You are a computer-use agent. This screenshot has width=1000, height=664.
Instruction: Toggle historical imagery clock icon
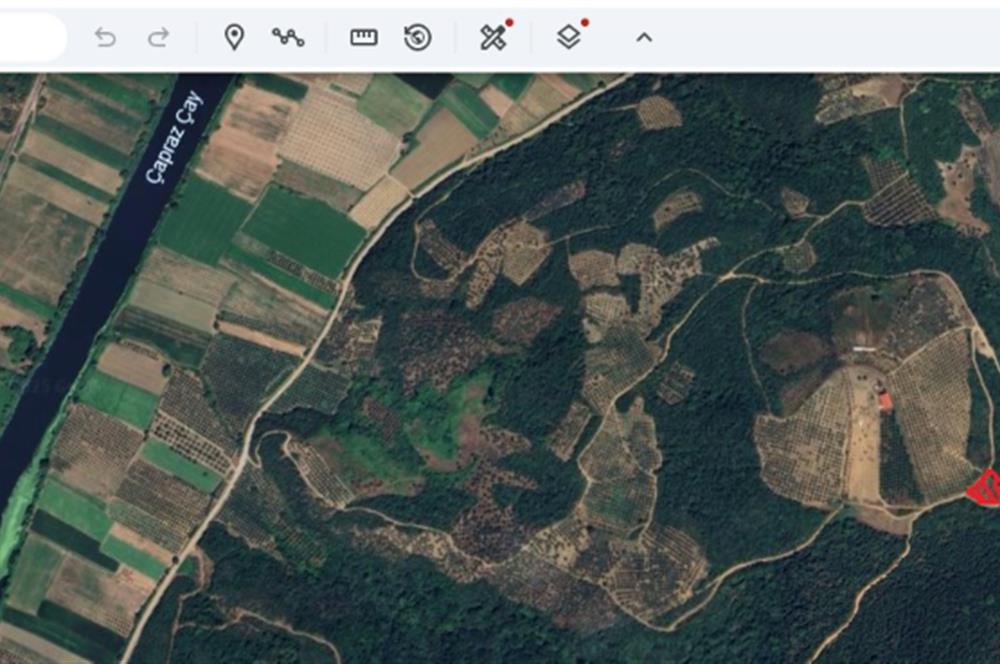pyautogui.click(x=418, y=38)
